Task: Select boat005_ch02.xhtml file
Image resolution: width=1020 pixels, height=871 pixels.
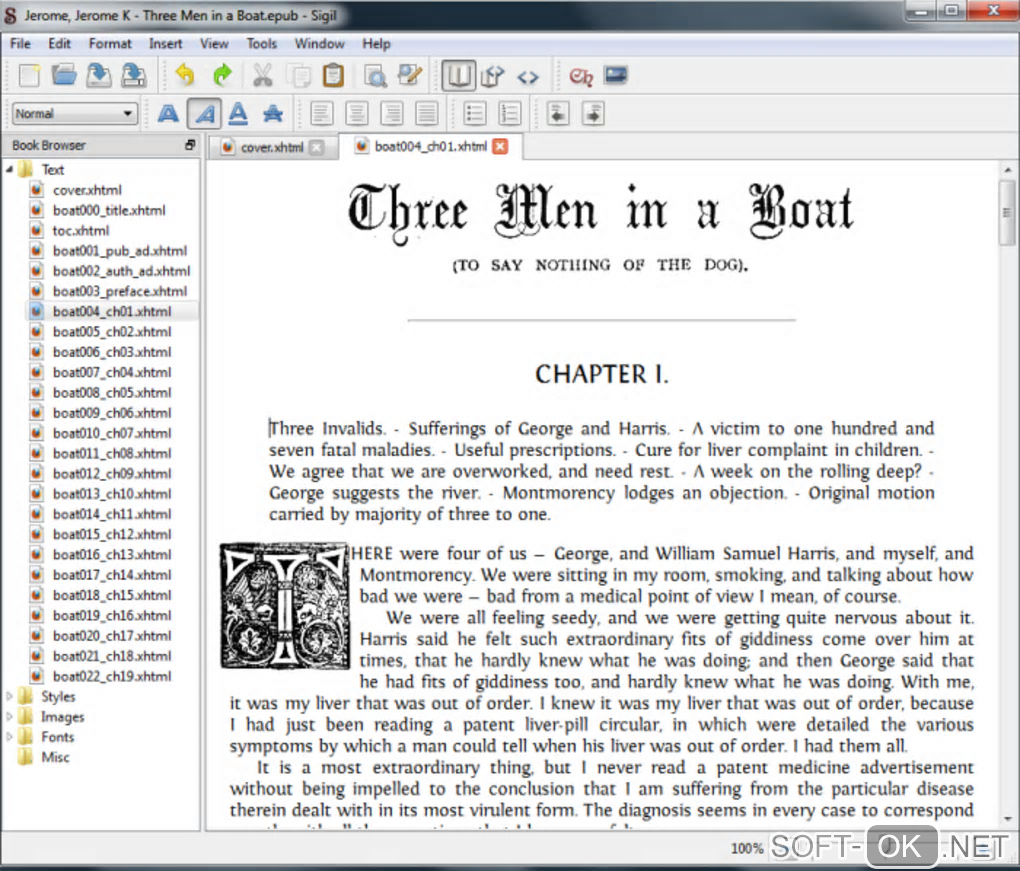Action: click(112, 332)
